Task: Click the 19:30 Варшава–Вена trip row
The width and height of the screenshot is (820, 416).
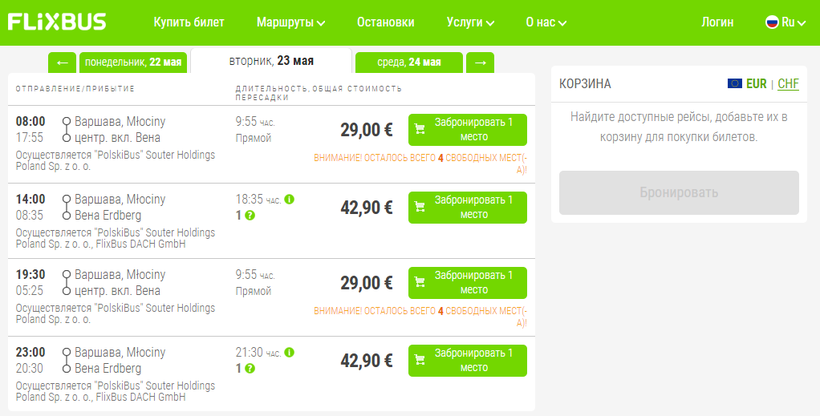Action: (x=180, y=283)
